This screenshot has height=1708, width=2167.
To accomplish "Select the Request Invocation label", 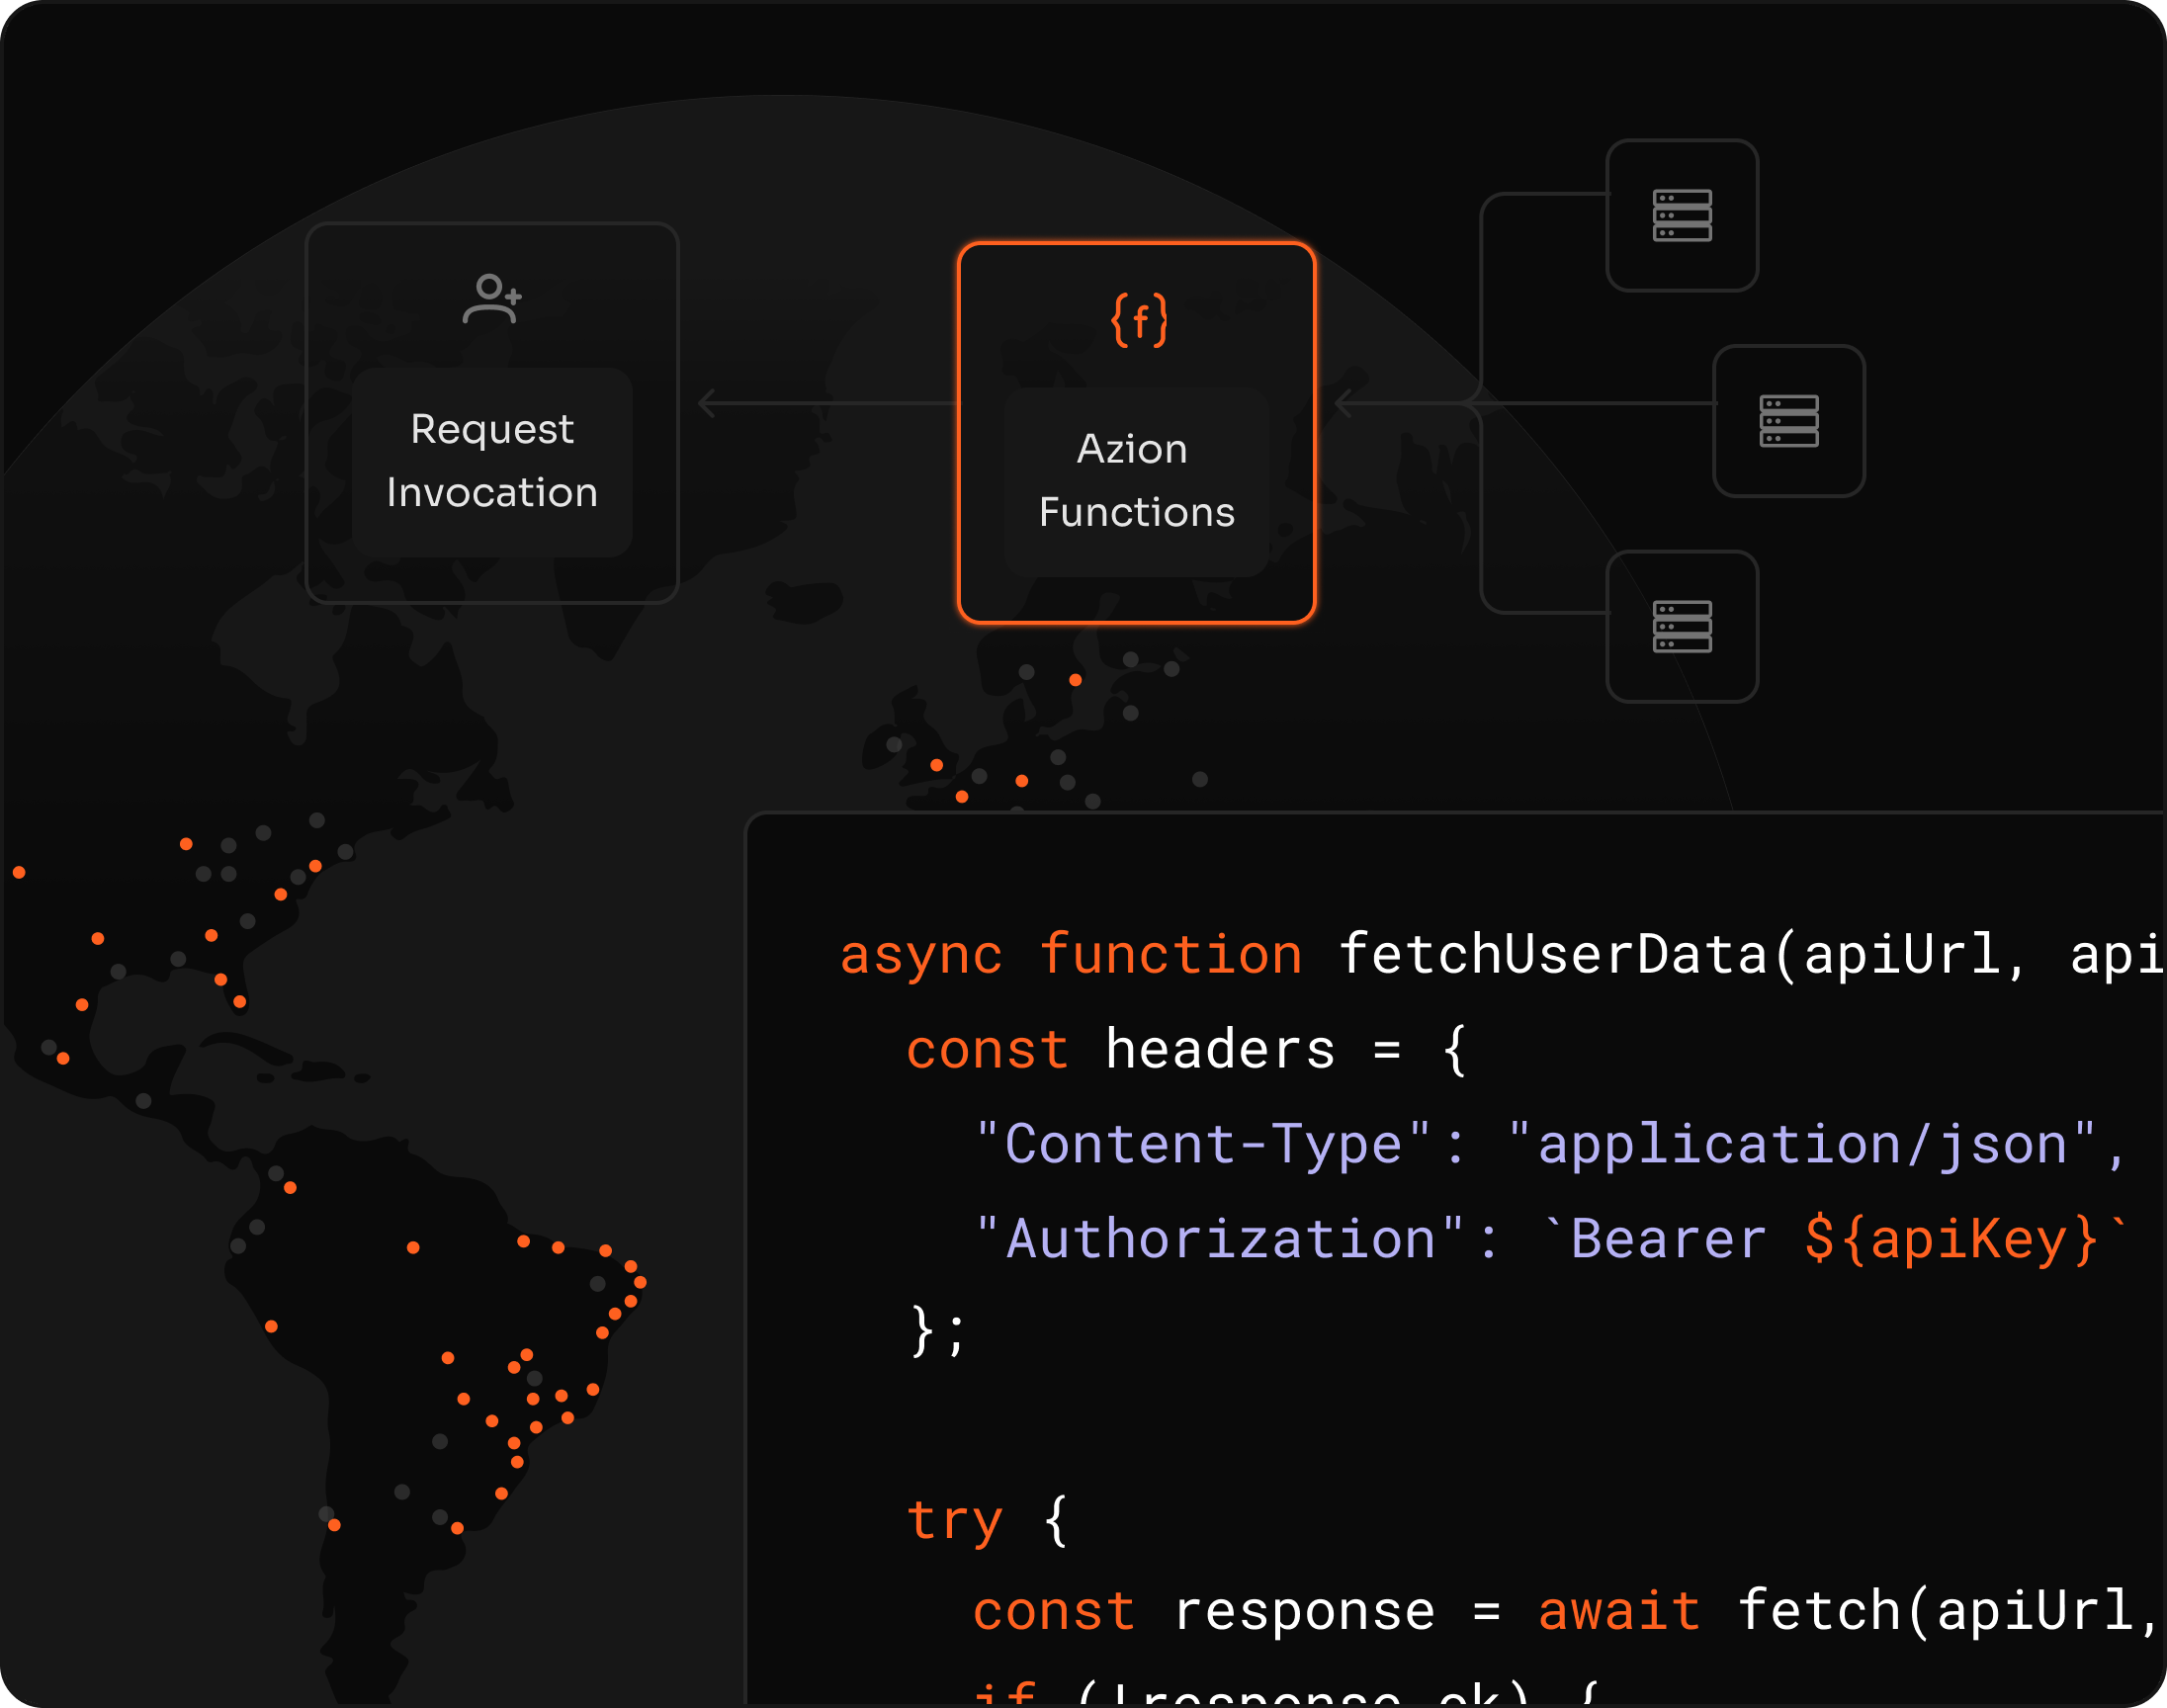I will [492, 461].
